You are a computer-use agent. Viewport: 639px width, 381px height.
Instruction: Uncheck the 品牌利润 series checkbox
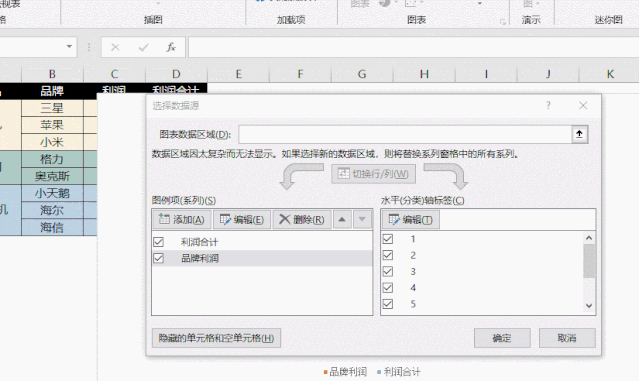pos(159,258)
